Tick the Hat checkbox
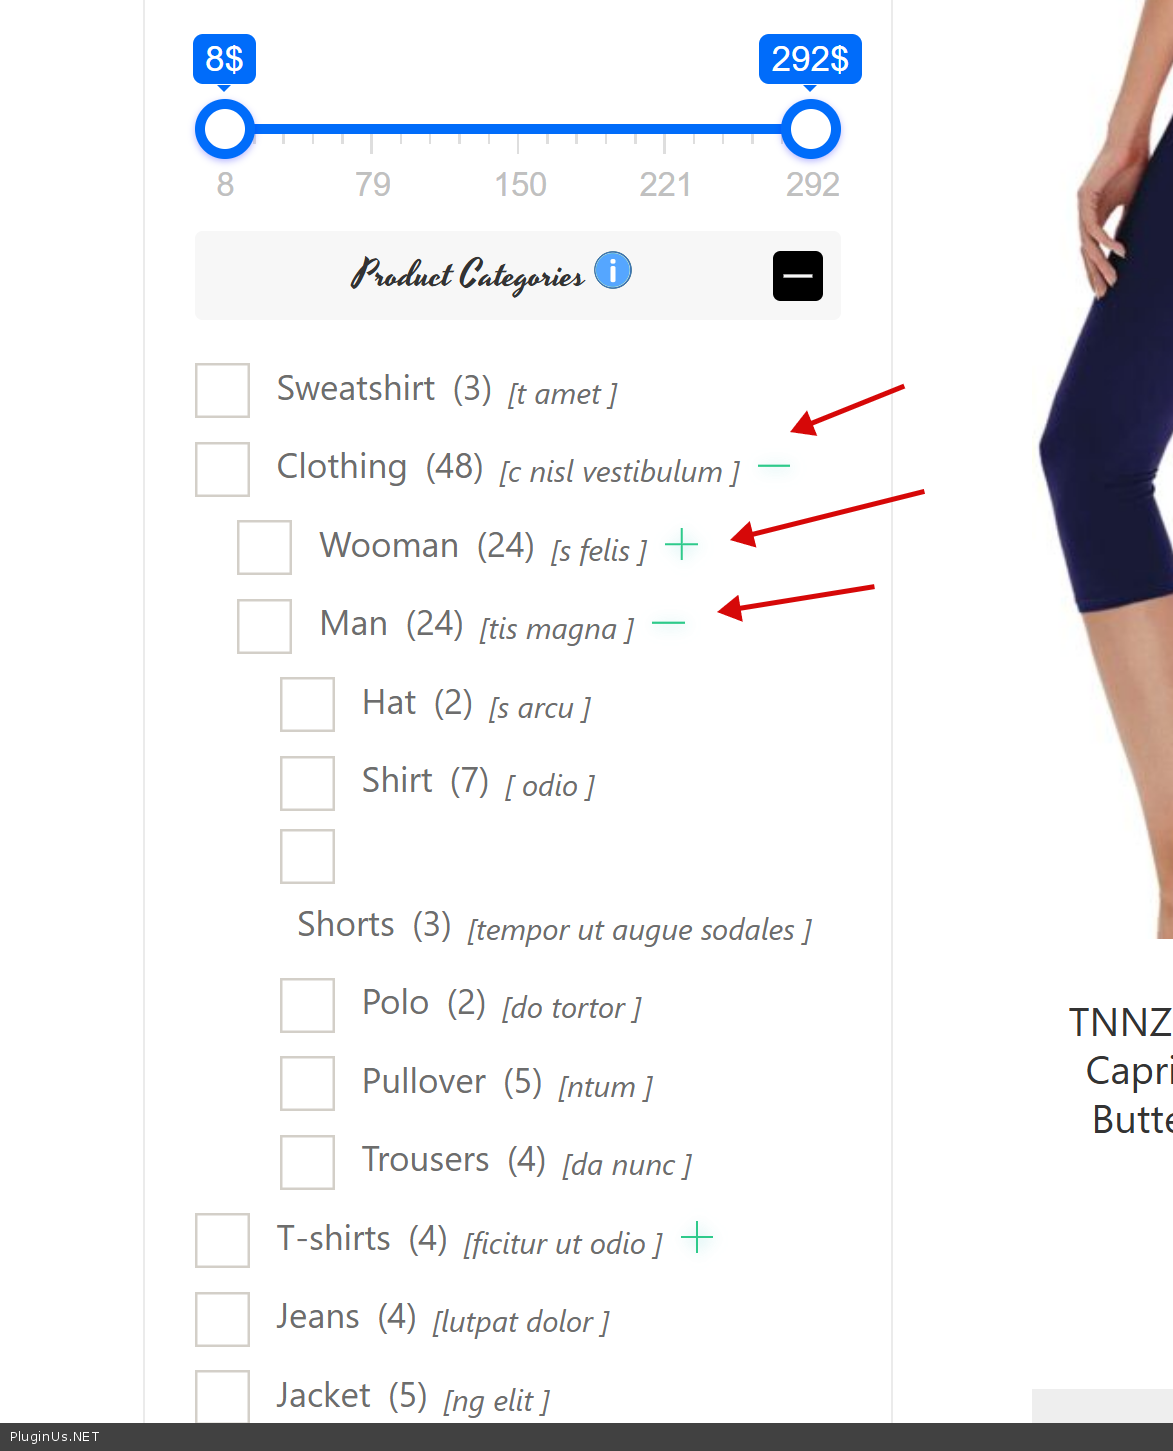The height and width of the screenshot is (1451, 1173). (307, 704)
